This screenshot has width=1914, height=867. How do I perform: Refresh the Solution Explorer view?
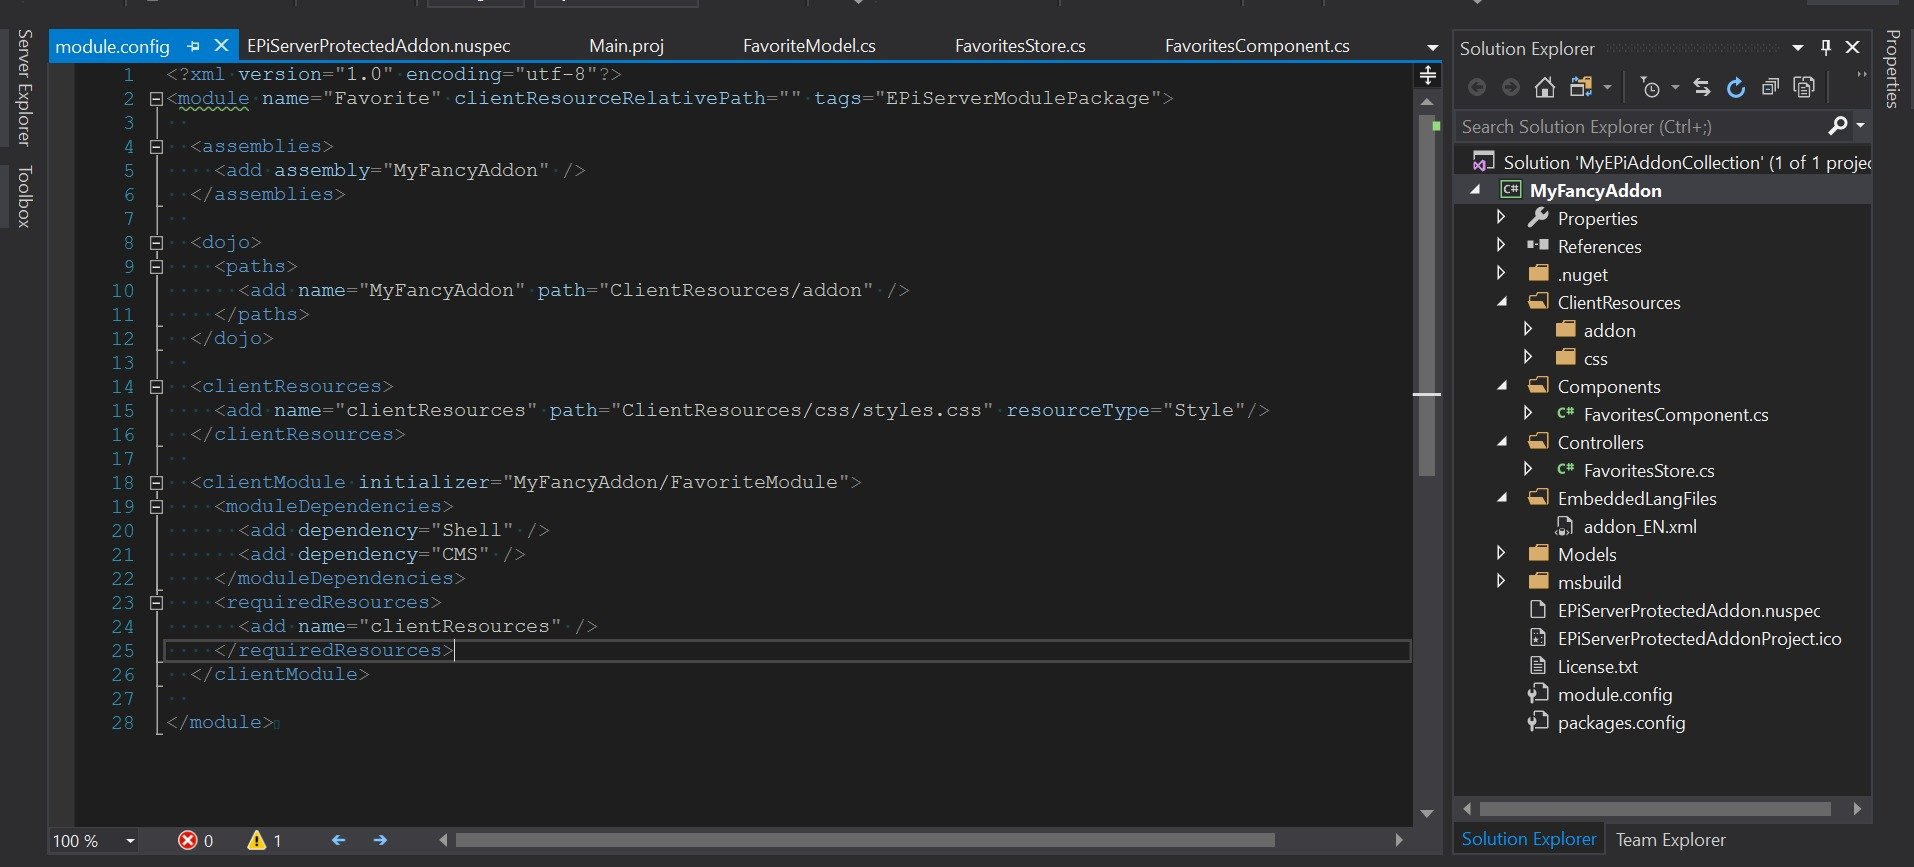(1736, 88)
